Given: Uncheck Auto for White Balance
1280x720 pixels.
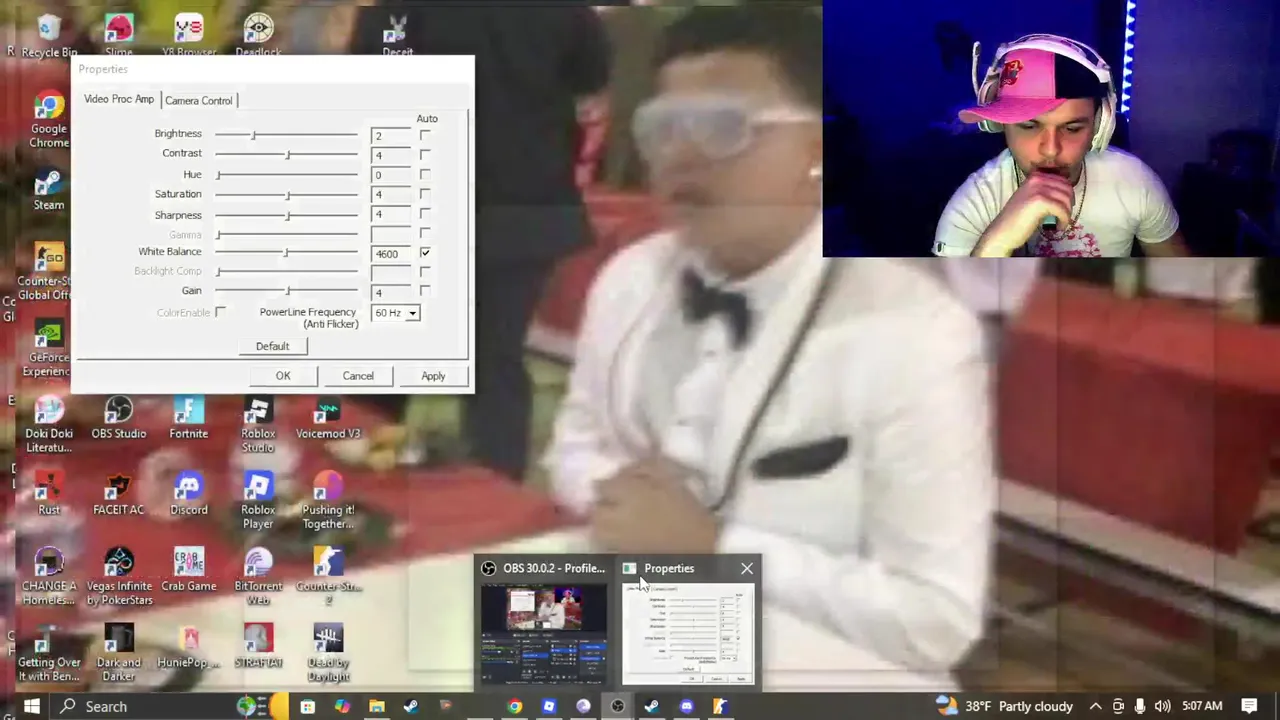Looking at the screenshot, I should [x=425, y=253].
